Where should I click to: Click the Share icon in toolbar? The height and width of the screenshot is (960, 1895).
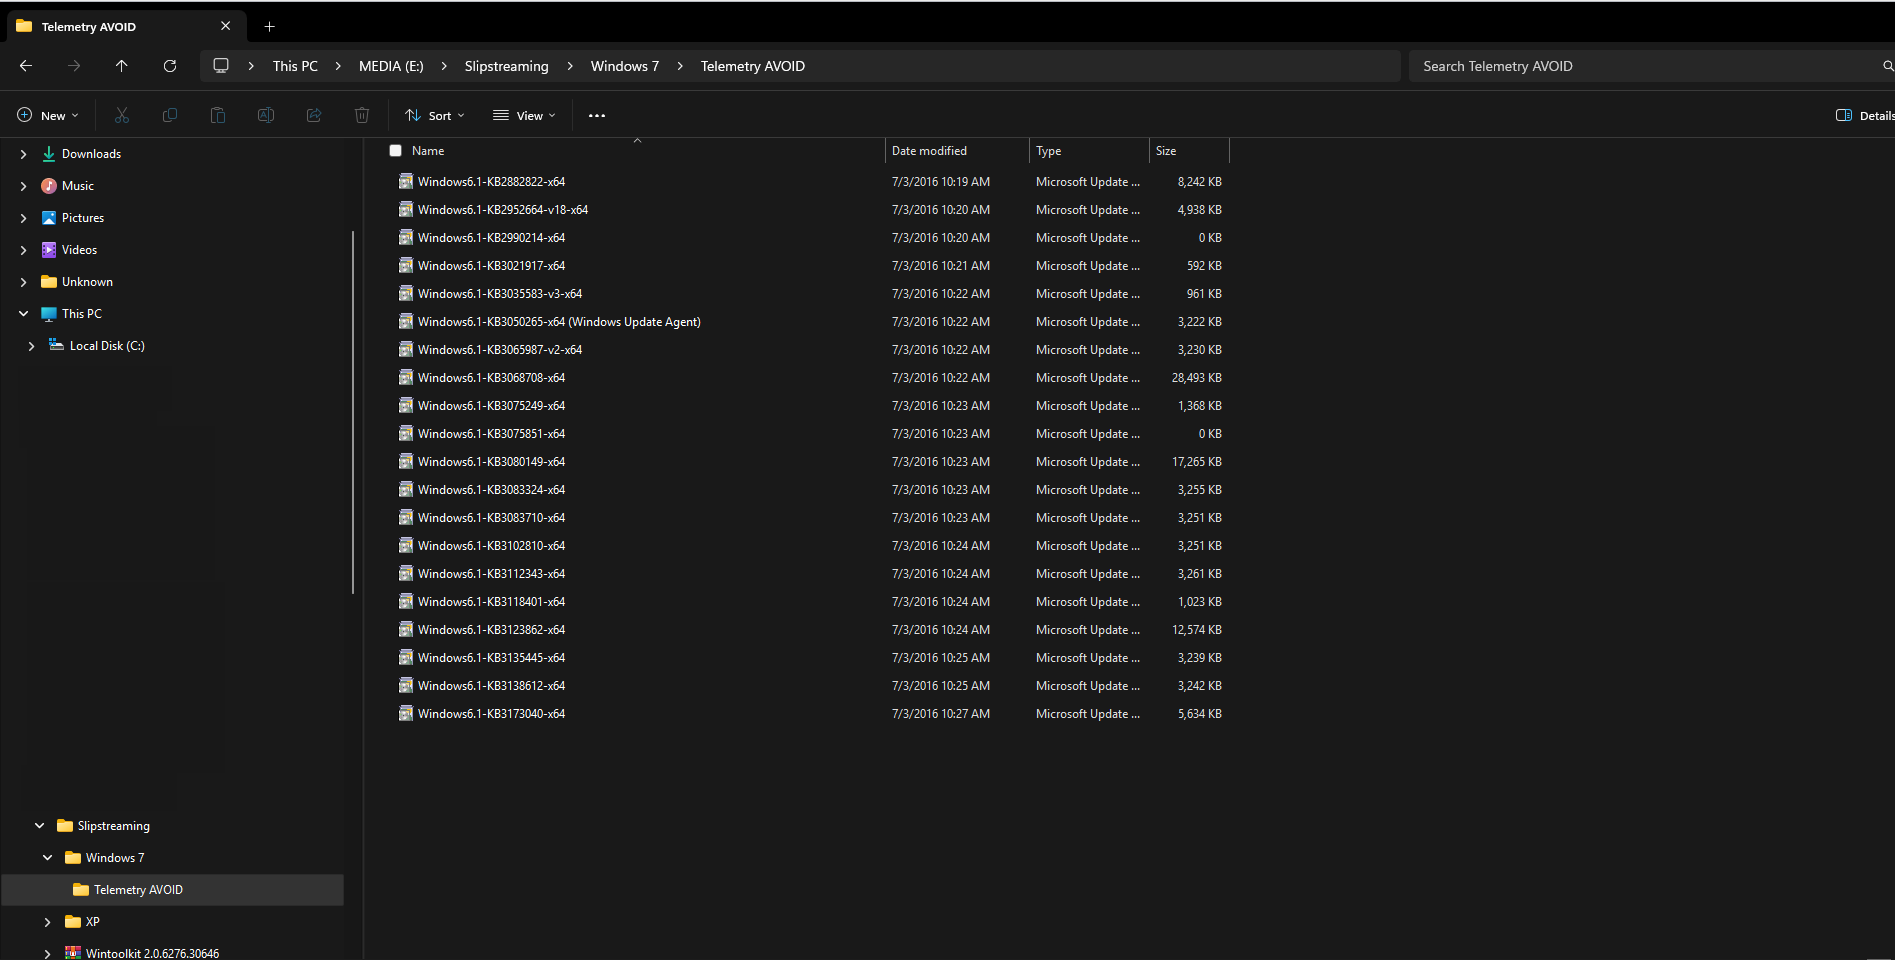tap(314, 116)
